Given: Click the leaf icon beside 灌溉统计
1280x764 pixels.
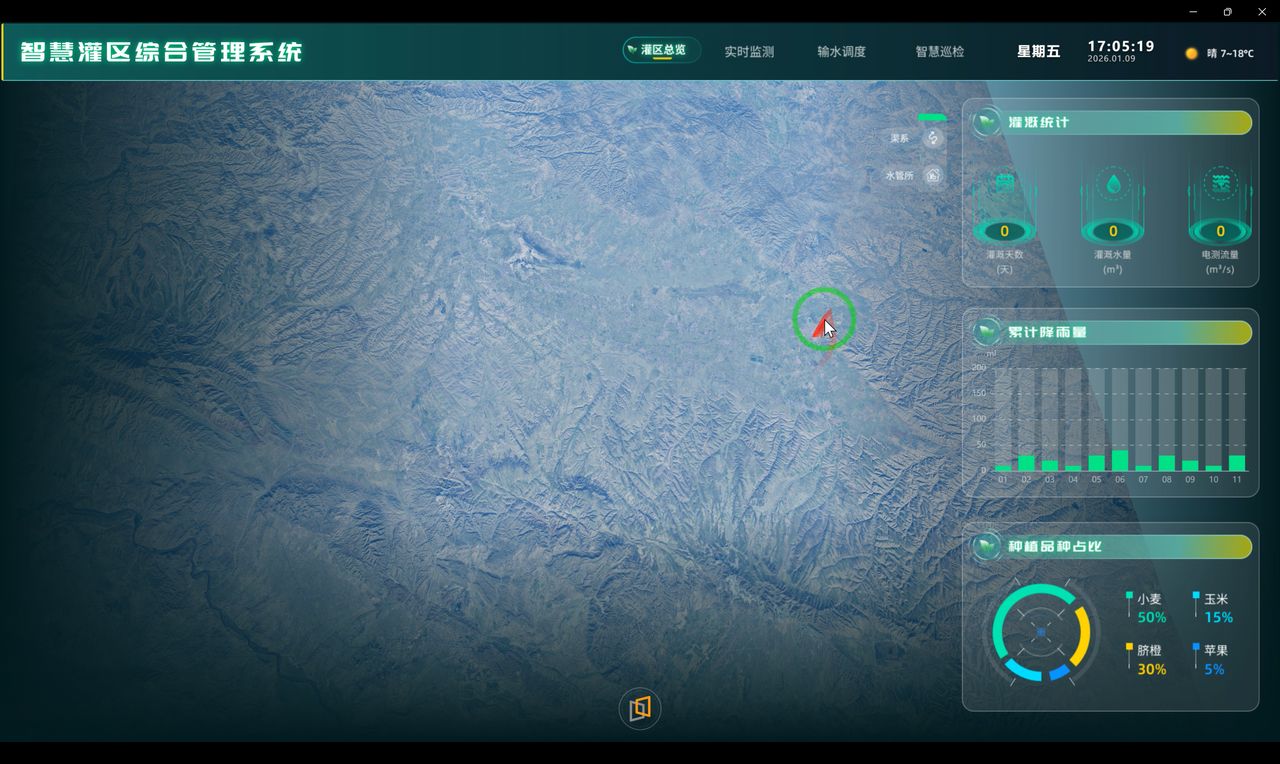Looking at the screenshot, I should click(x=987, y=122).
